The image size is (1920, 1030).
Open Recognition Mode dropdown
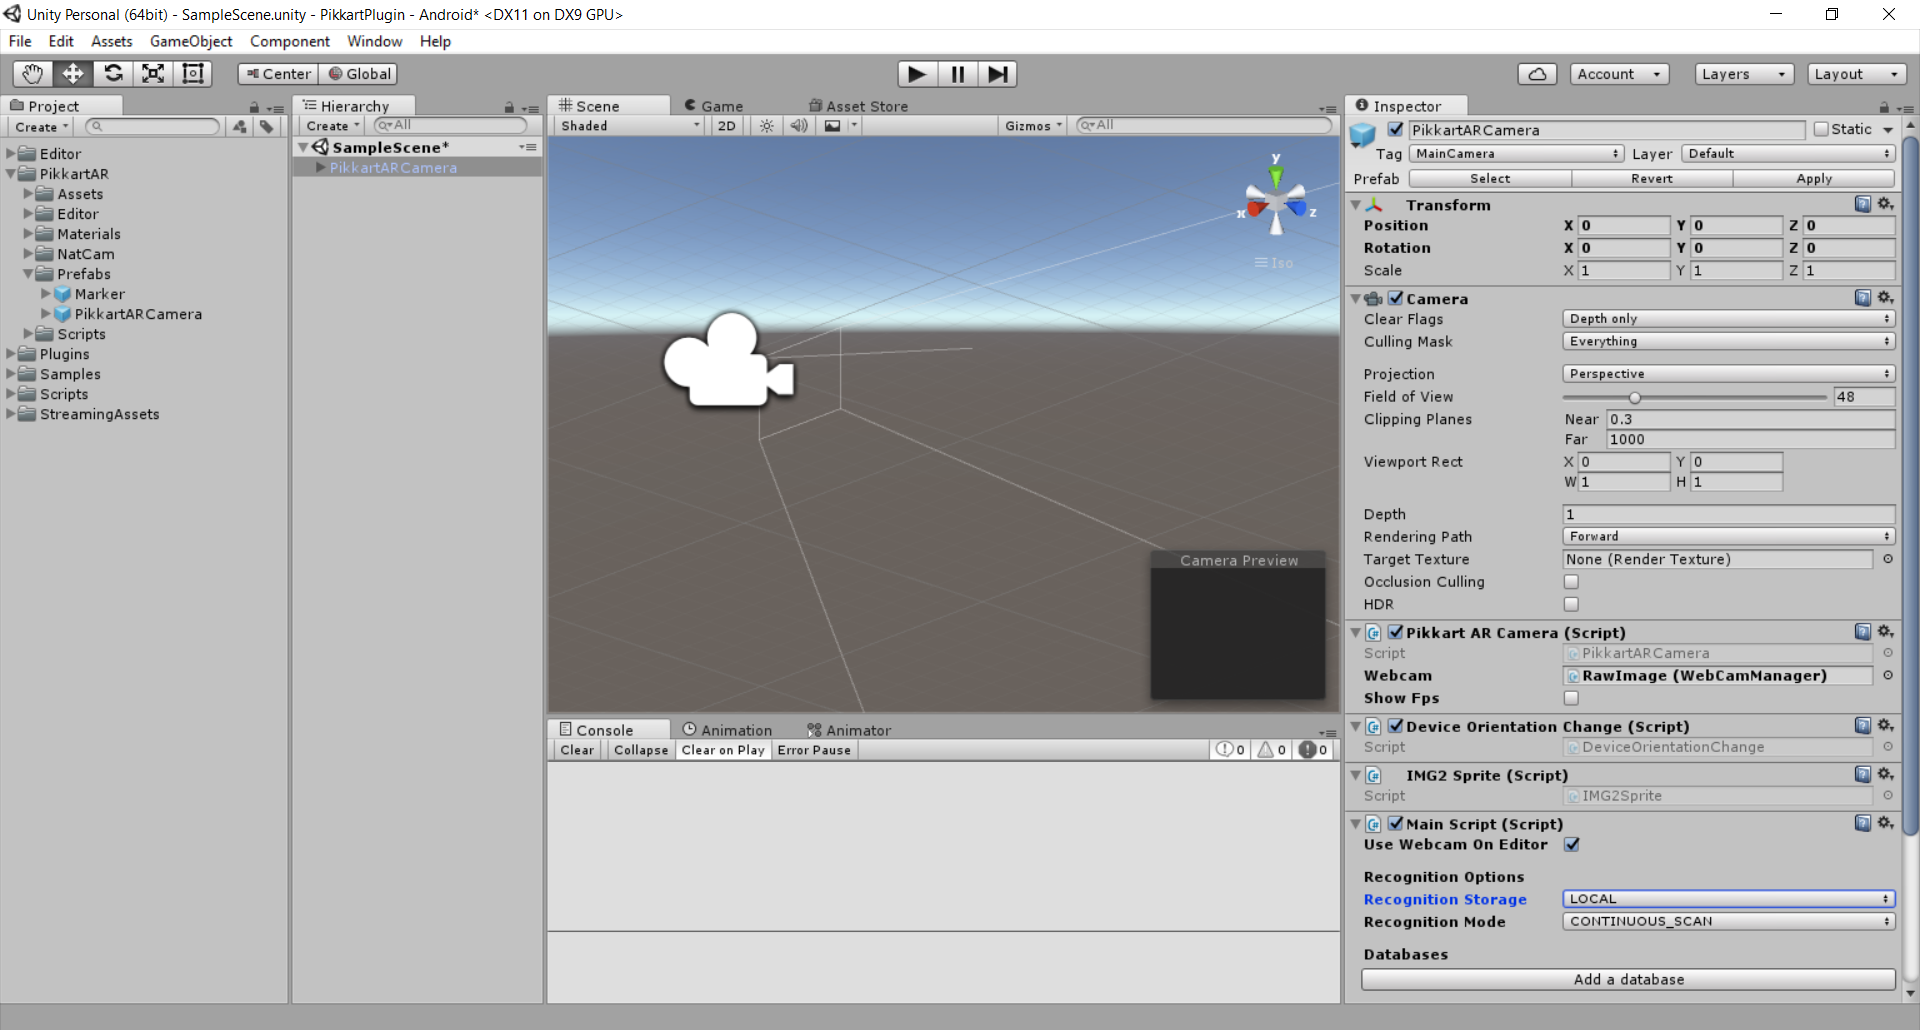(x=1728, y=922)
